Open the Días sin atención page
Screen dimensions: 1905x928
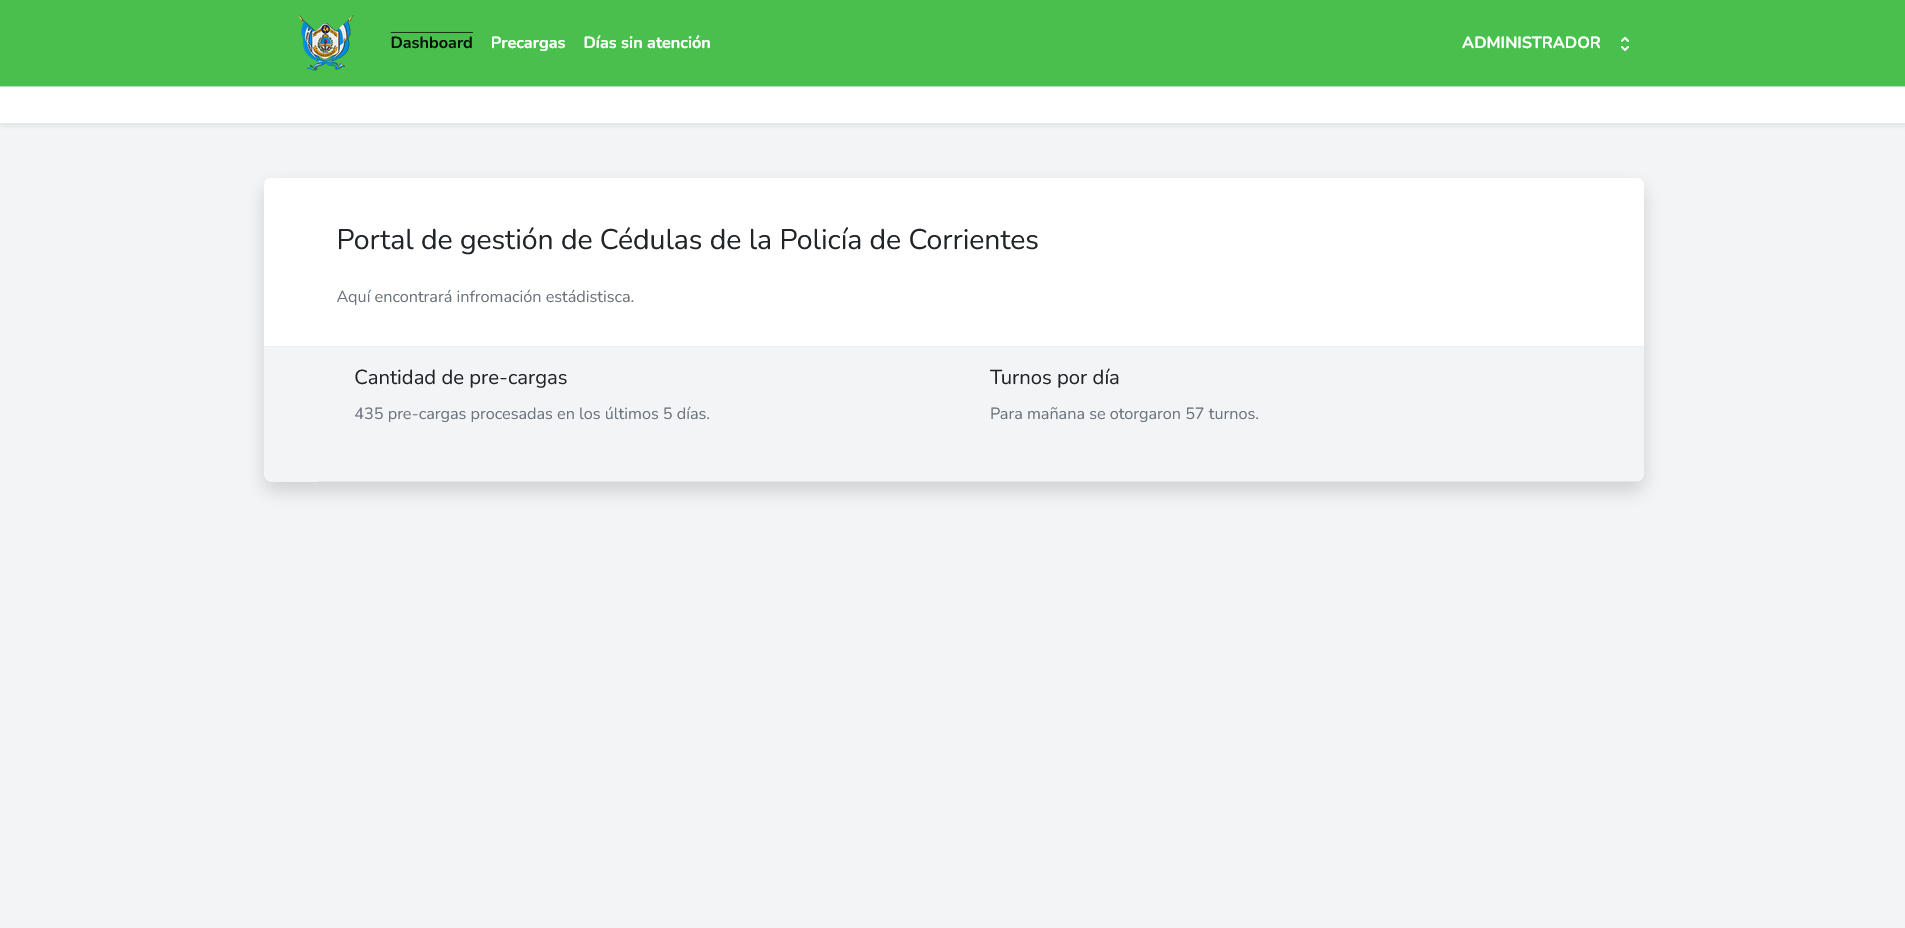tap(646, 43)
